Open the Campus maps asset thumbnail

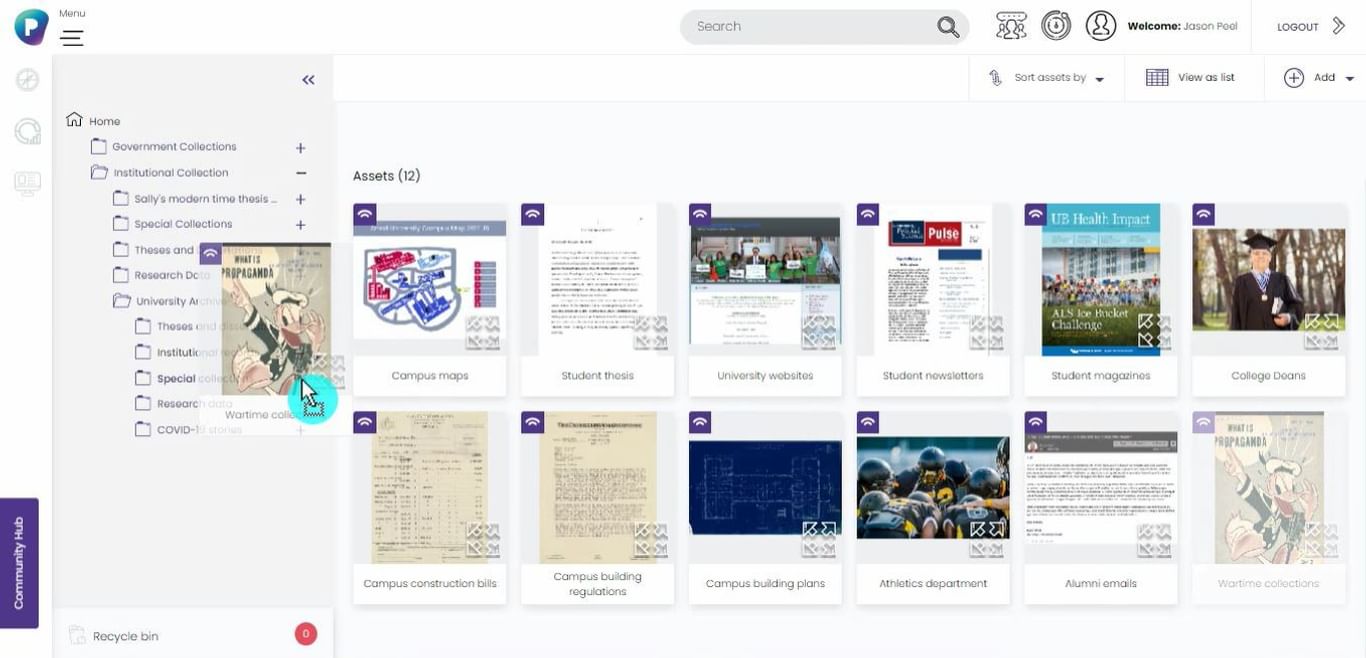point(429,281)
